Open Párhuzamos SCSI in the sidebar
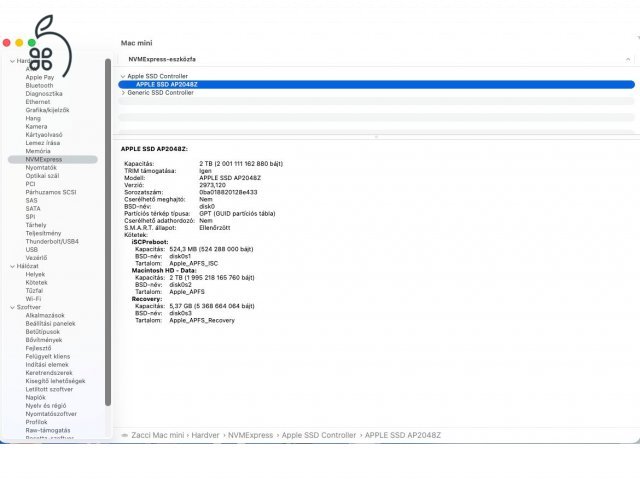640x480 pixels. [x=51, y=192]
